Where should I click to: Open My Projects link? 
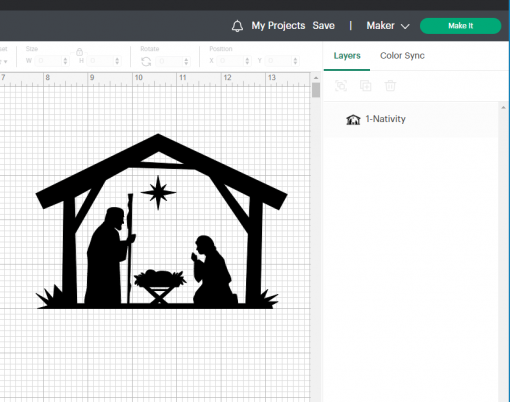point(278,26)
